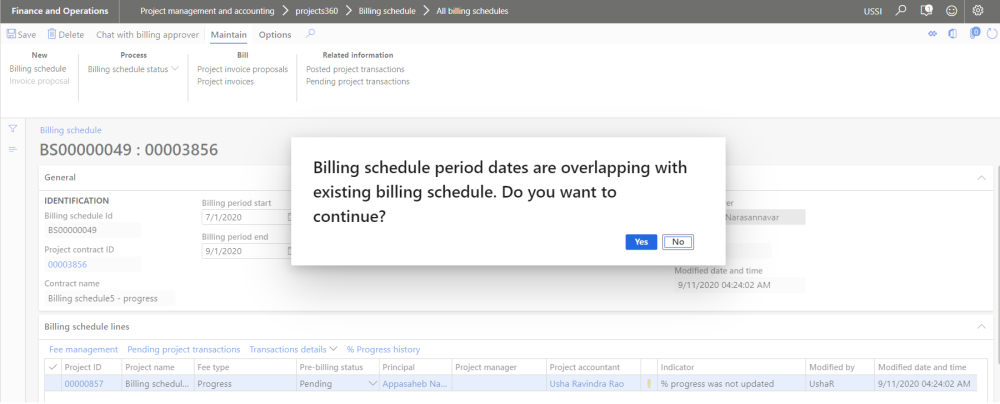Toggle the select-all checkmark in grid header
Image resolution: width=1000 pixels, height=404 pixels.
pos(53,367)
